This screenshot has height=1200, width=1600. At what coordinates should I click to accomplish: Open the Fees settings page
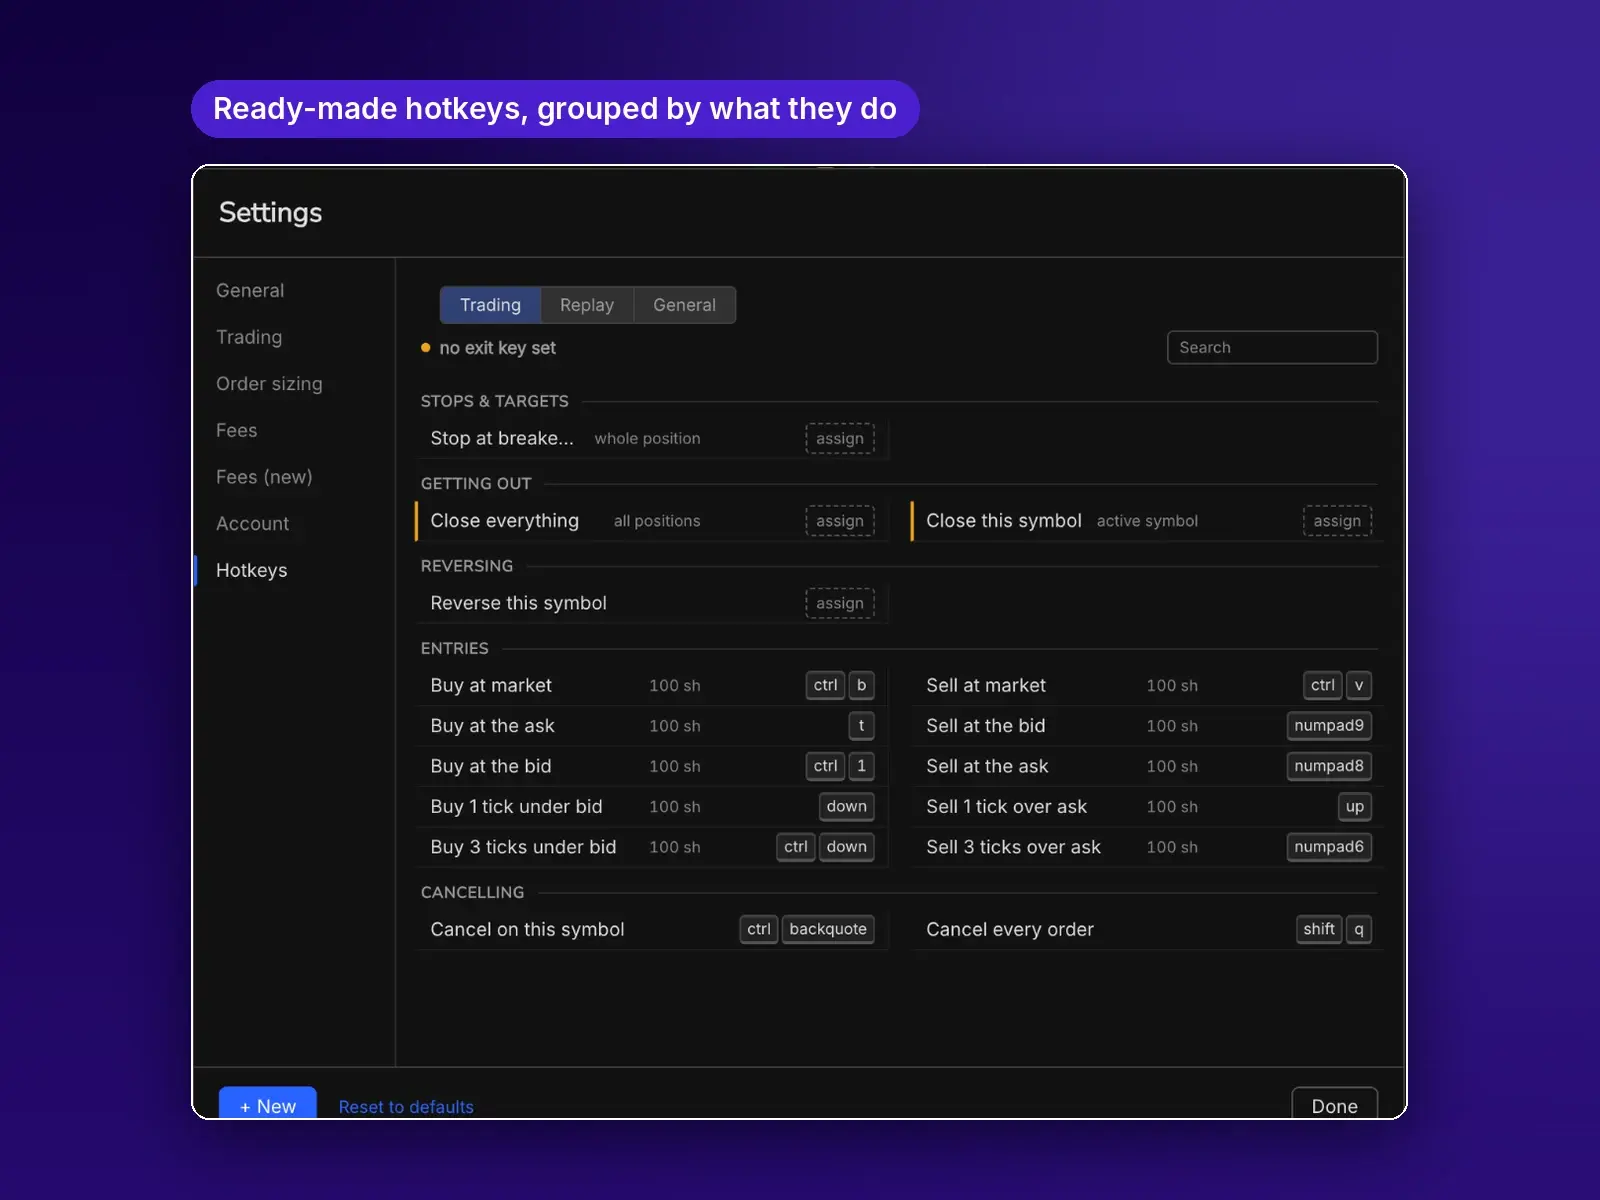tap(237, 430)
